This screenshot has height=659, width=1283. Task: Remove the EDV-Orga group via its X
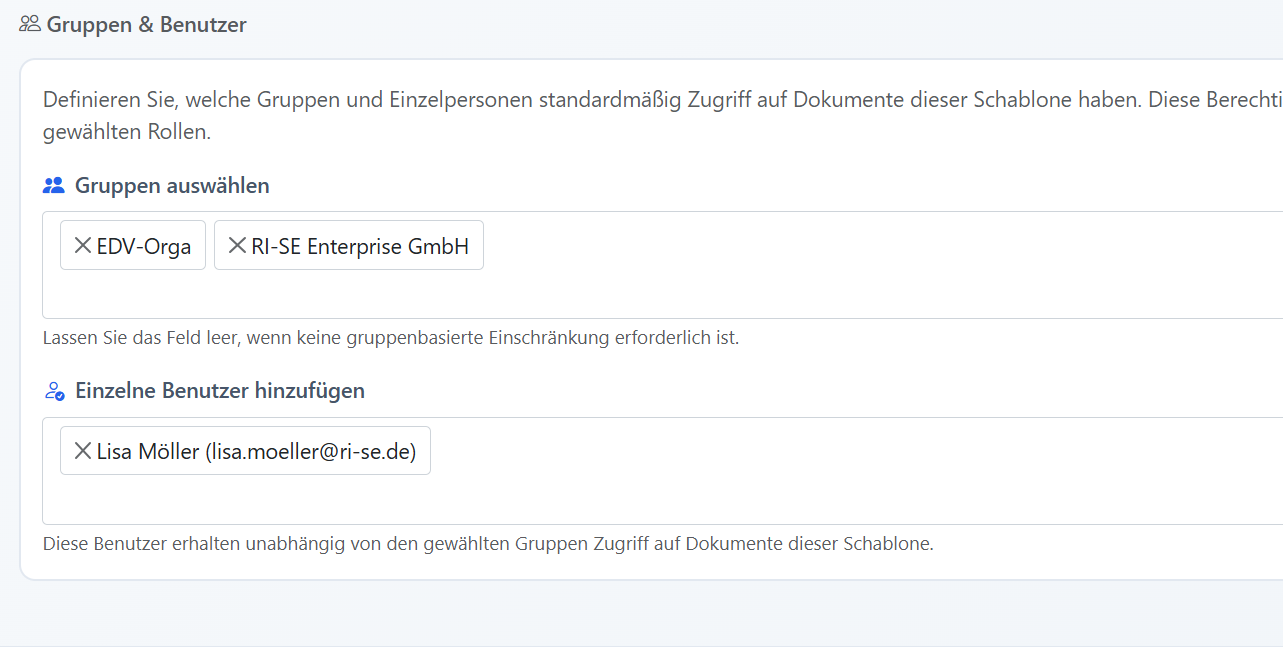click(82, 245)
